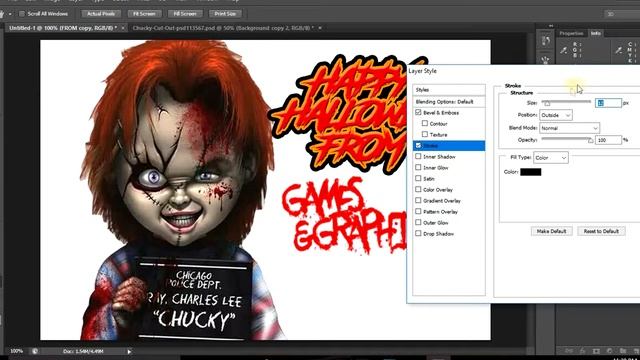Click the status bar arrow next to Doc size

pos(129,351)
